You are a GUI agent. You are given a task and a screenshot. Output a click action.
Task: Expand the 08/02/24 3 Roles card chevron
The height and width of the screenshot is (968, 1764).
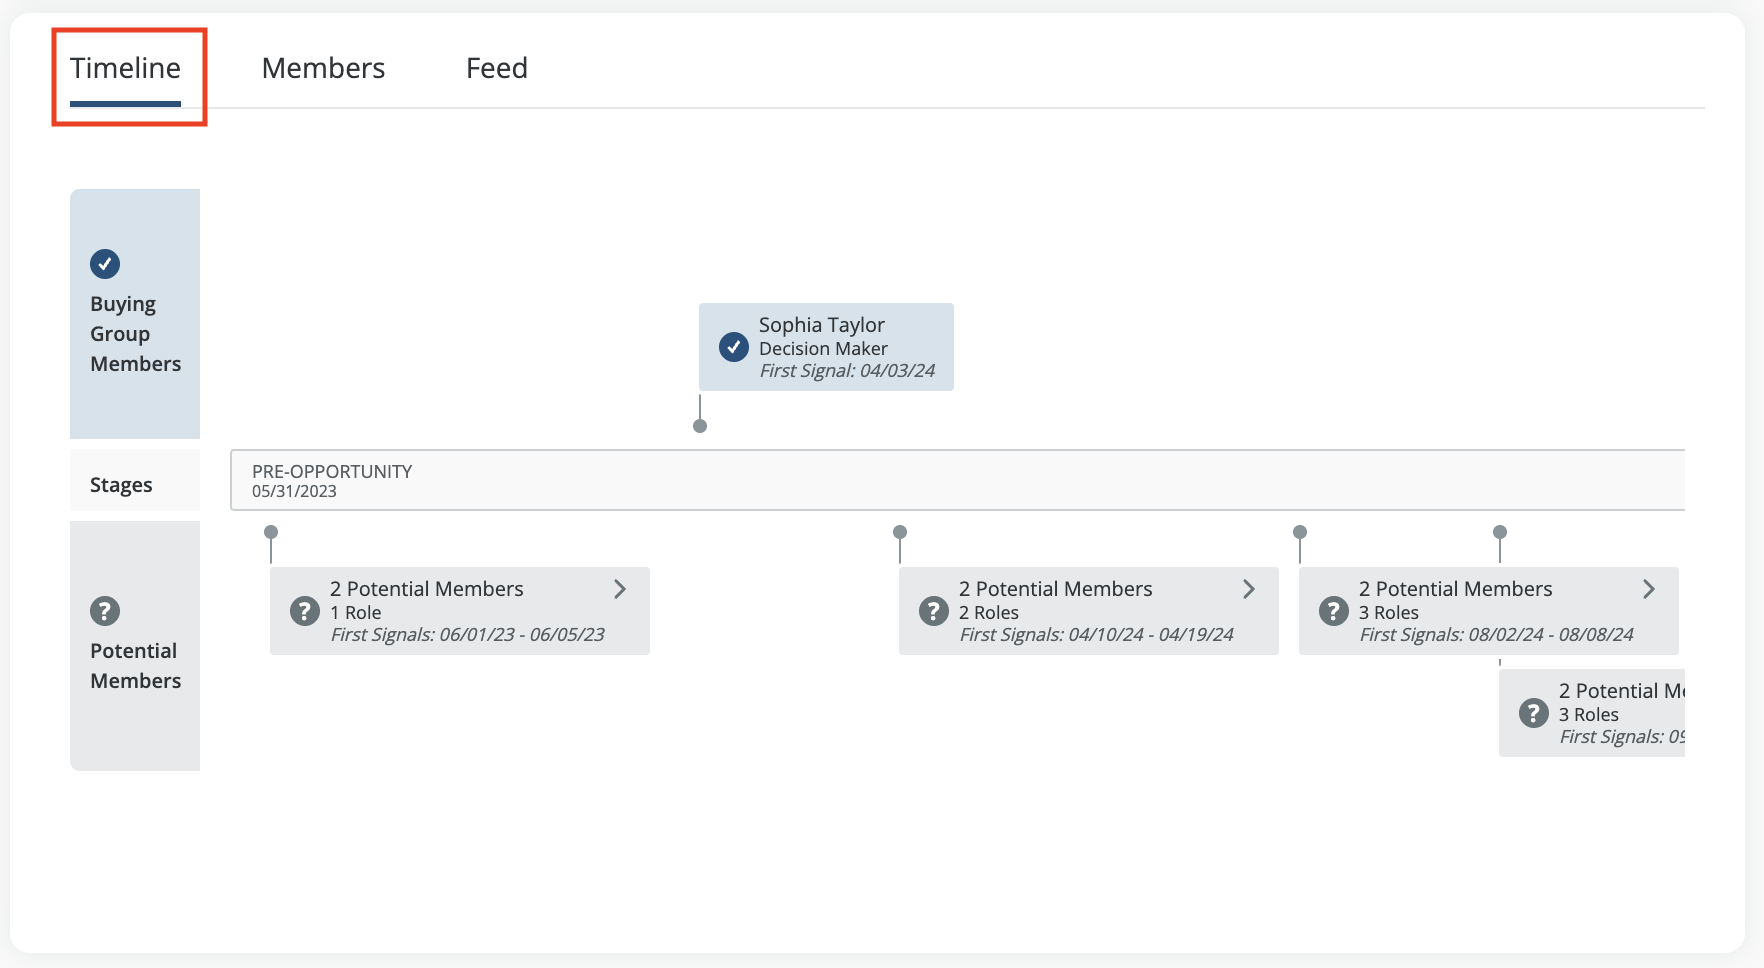coord(1649,589)
